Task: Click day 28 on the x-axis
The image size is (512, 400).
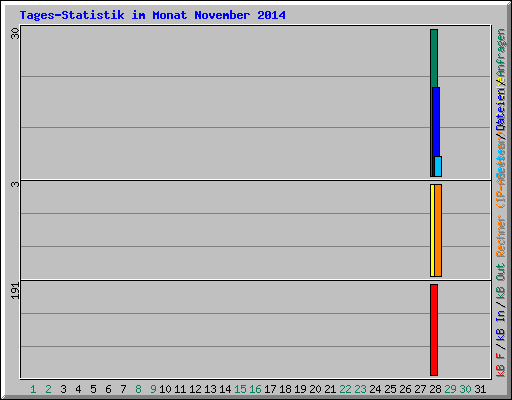Action: point(435,389)
